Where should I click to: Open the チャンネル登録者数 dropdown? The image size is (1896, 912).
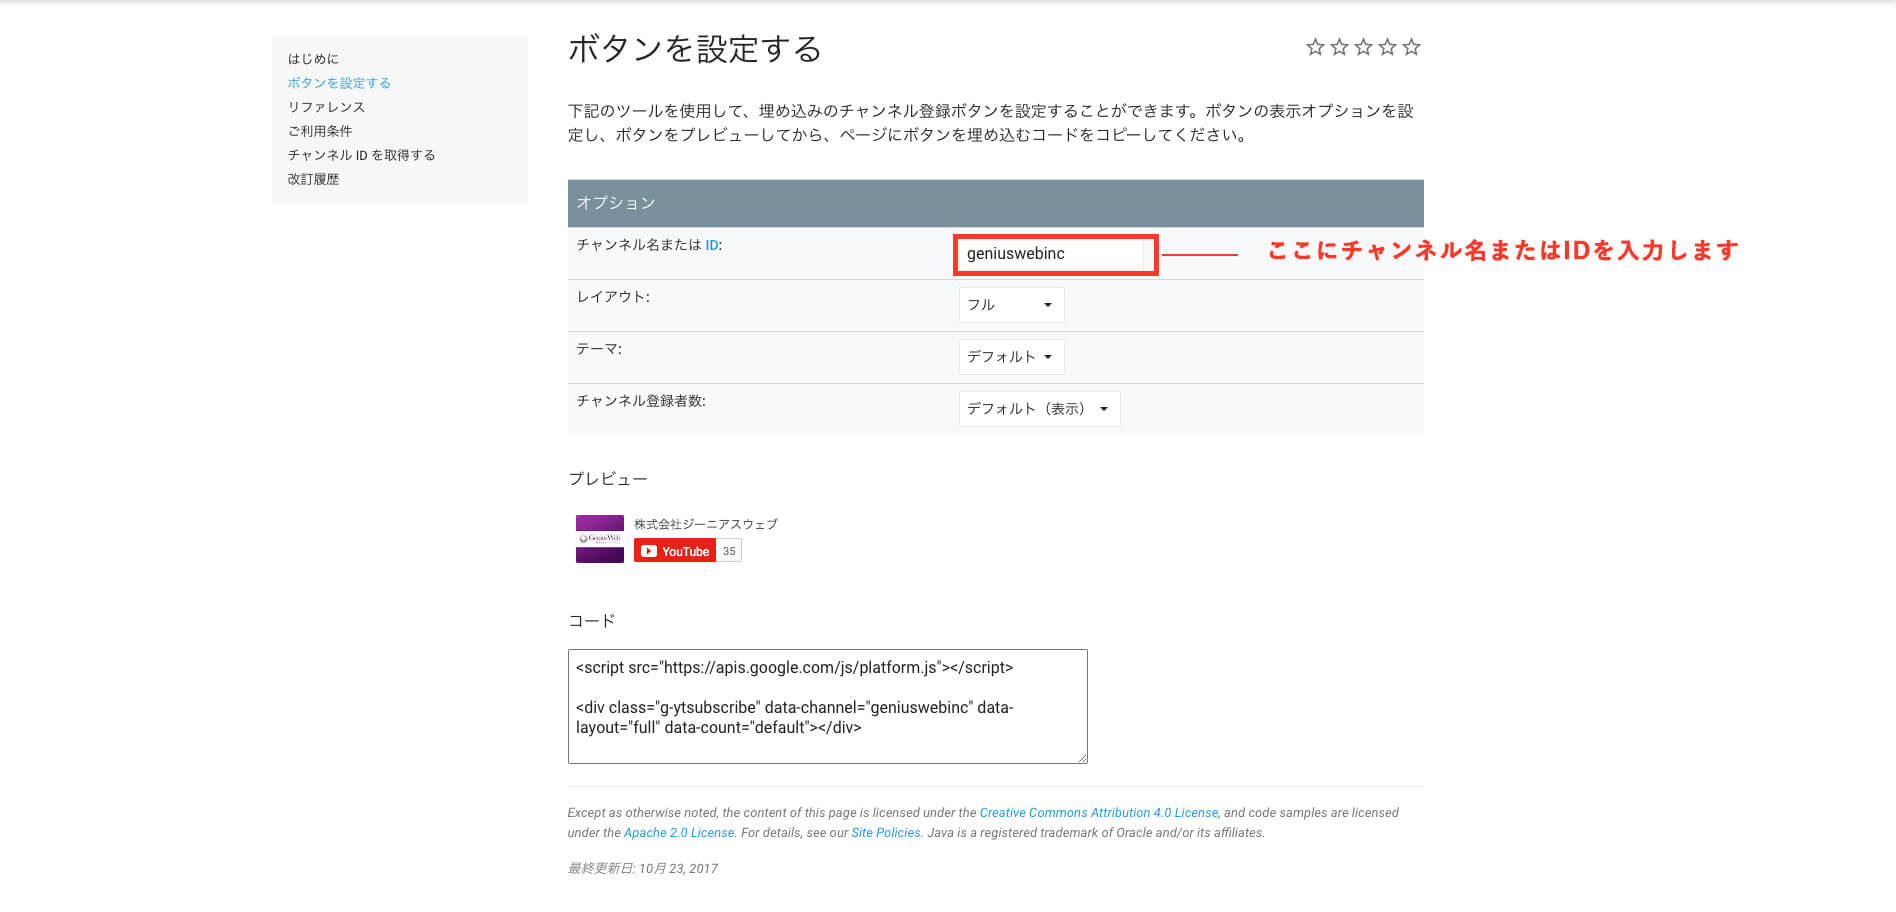(1039, 409)
